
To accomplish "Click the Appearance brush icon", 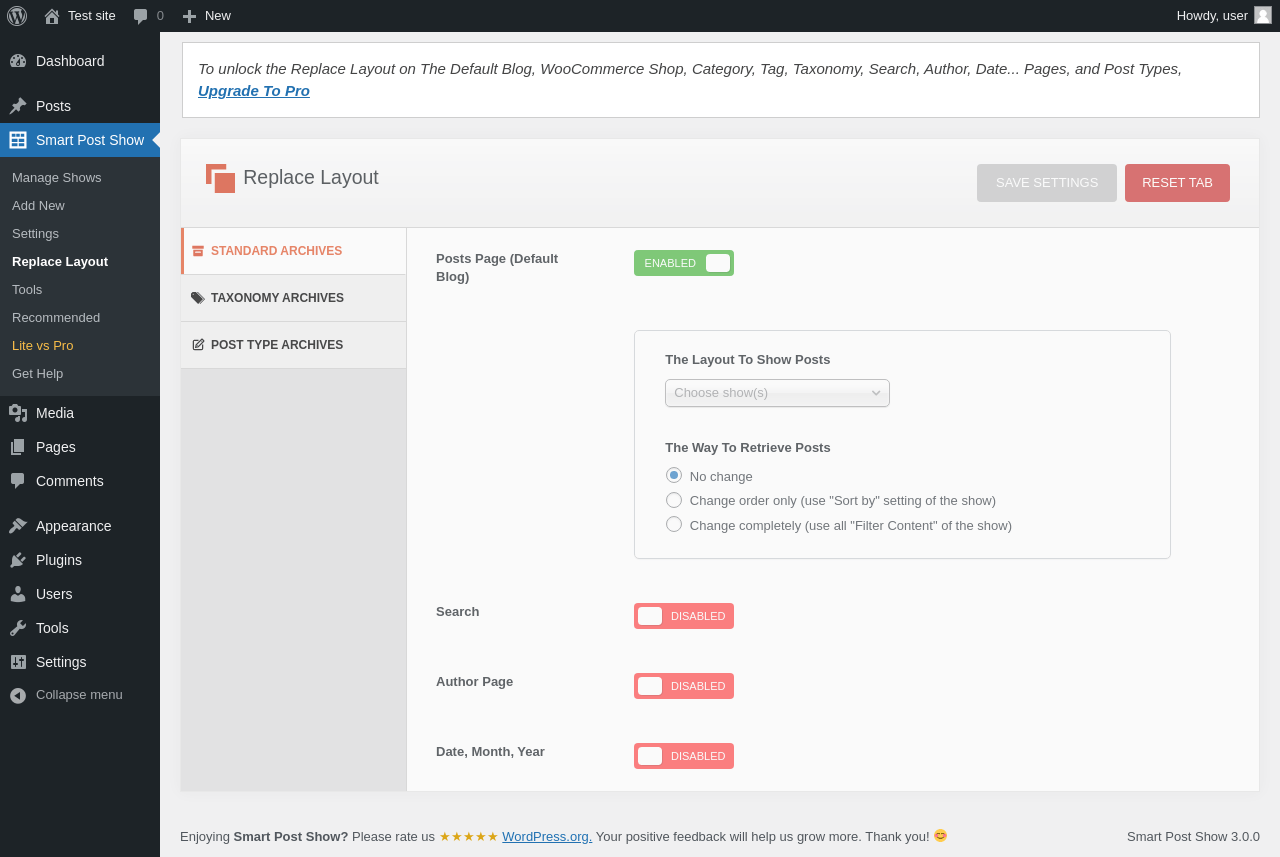I will click(x=18, y=526).
